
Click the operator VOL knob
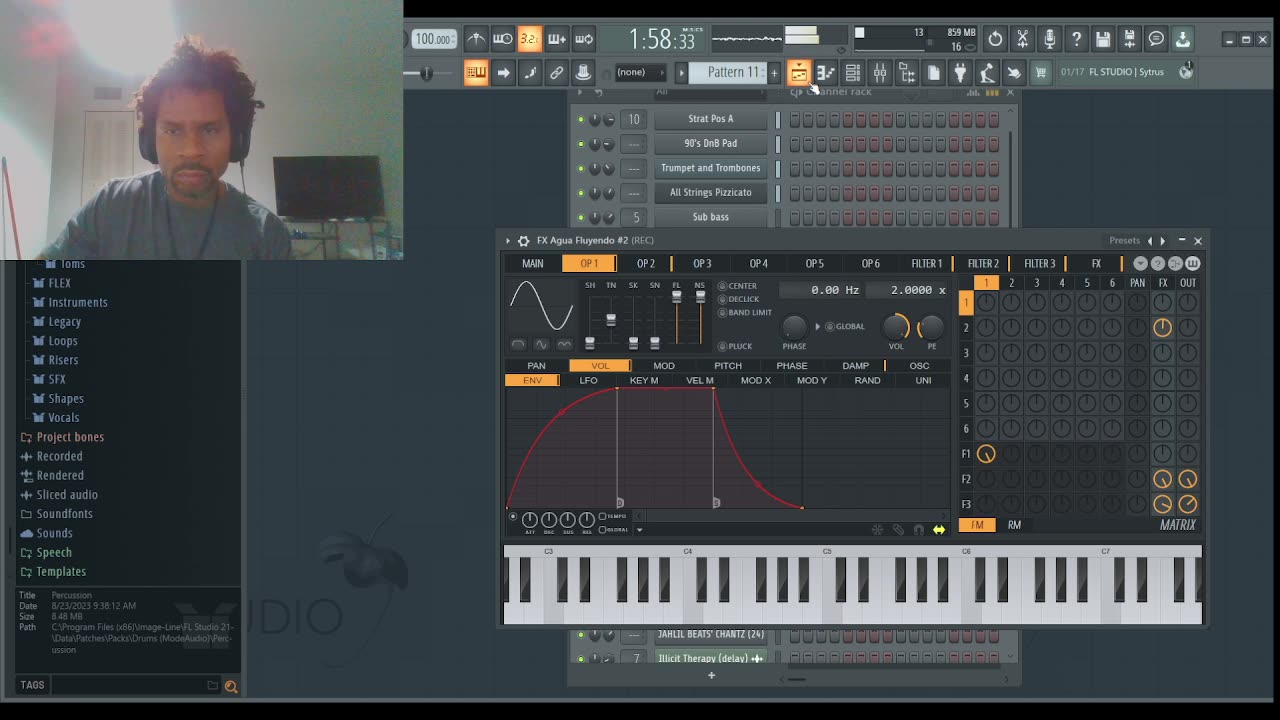896,327
